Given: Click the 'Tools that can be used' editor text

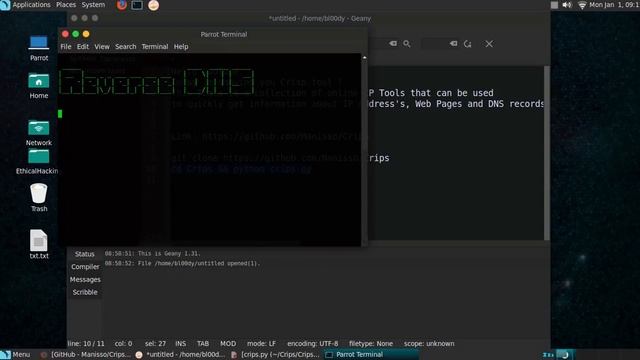Looking at the screenshot, I should click(x=436, y=93).
